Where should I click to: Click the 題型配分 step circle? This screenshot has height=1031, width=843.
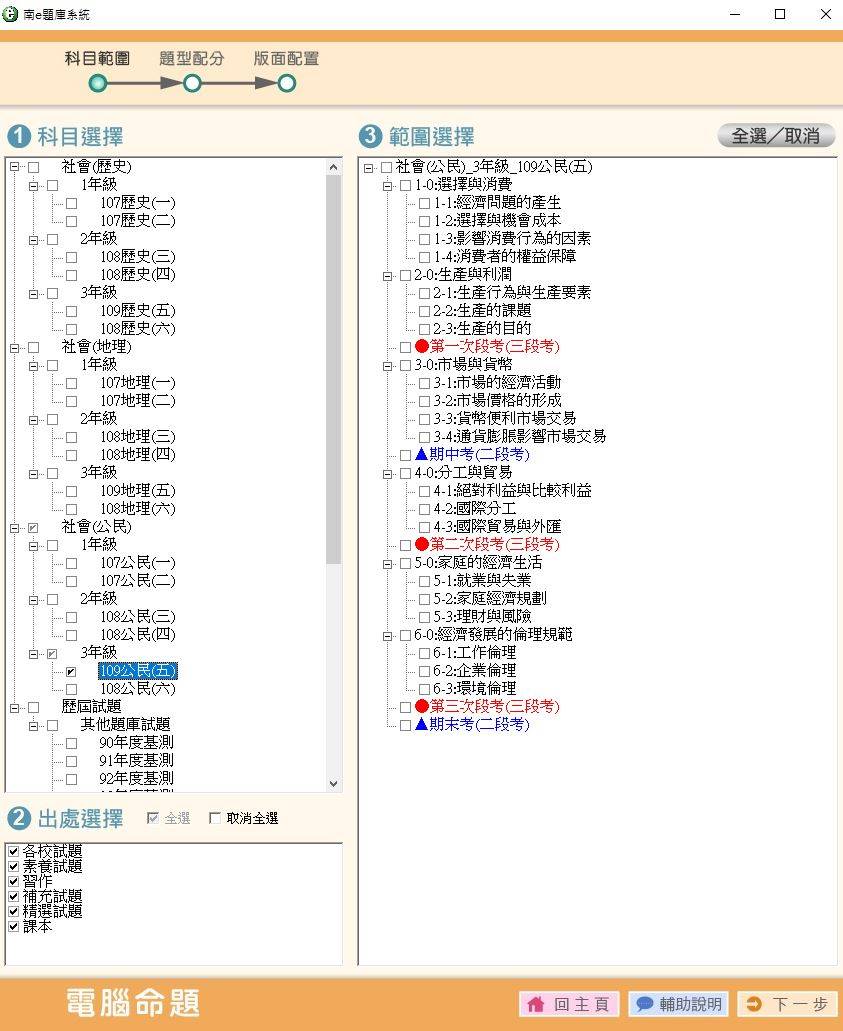coord(192,84)
